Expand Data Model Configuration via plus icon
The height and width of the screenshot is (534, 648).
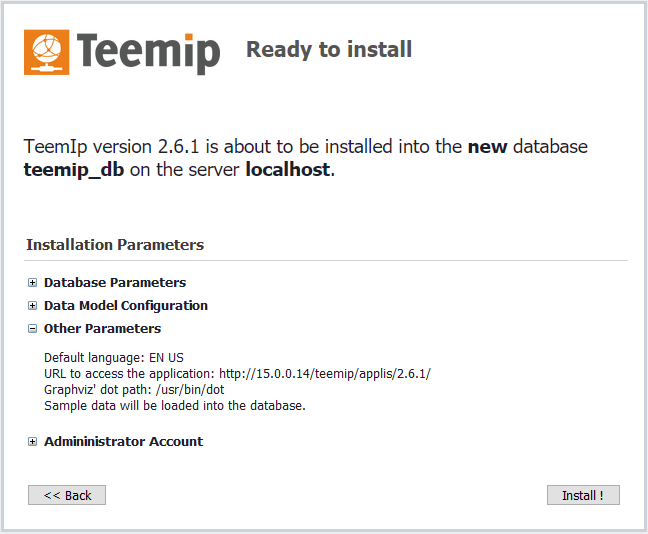(x=33, y=306)
